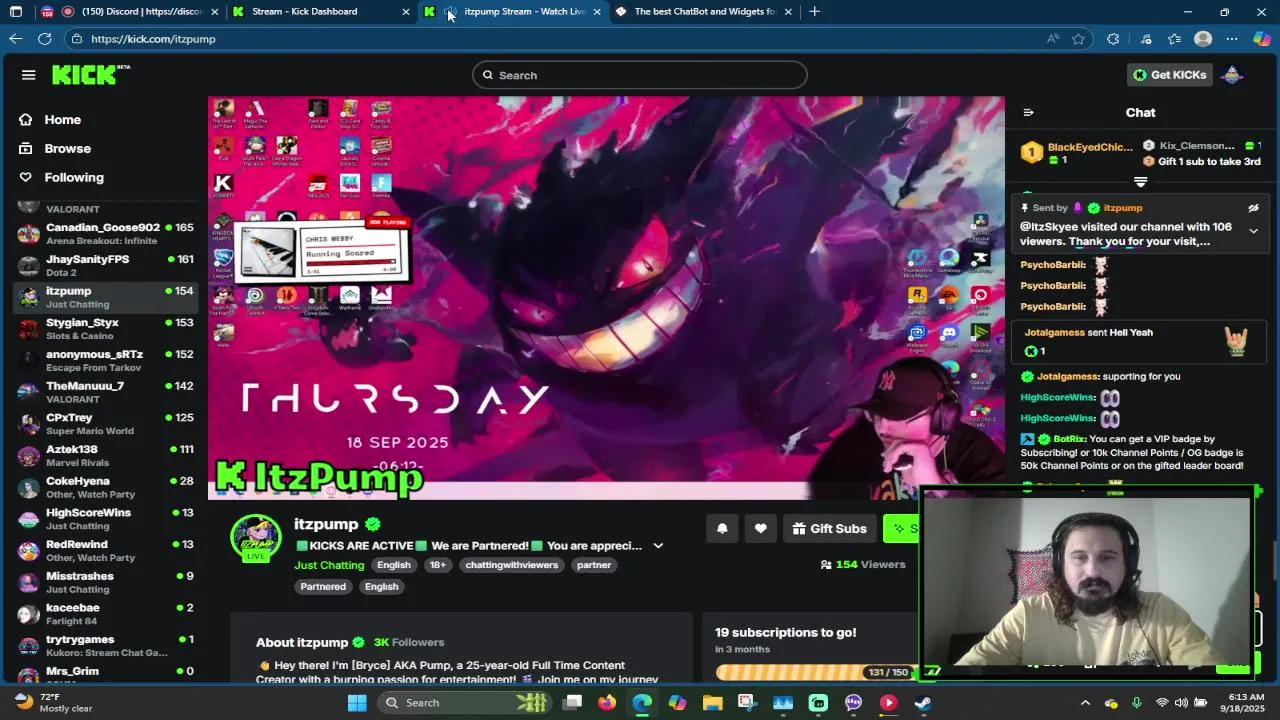Viewport: 1280px width, 720px height.
Task: Open Misstrashes channel
Action: point(105,583)
